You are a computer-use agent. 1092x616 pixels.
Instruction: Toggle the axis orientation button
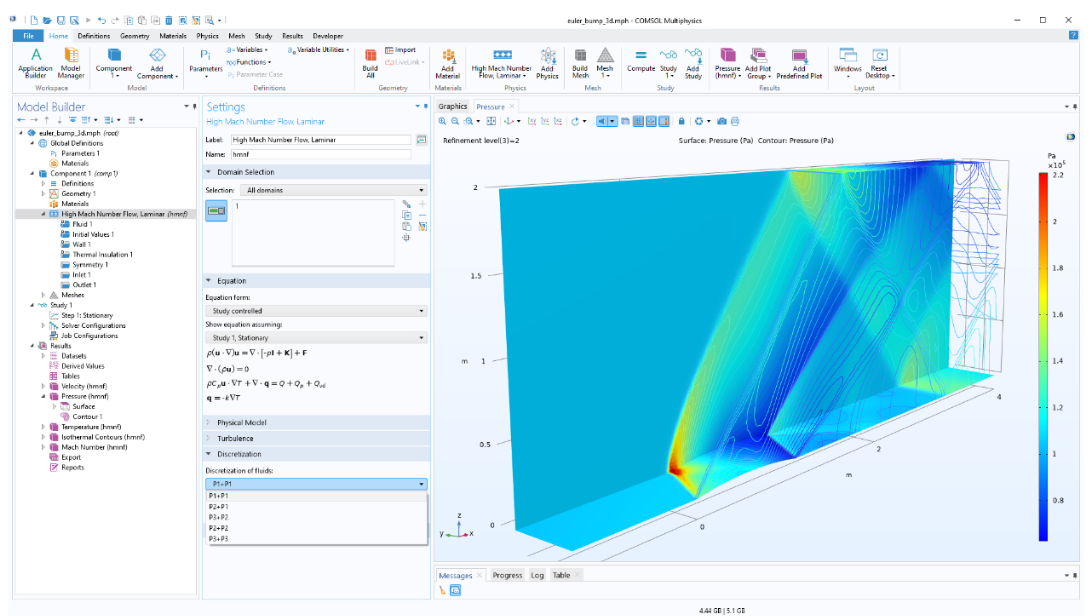tap(651, 121)
